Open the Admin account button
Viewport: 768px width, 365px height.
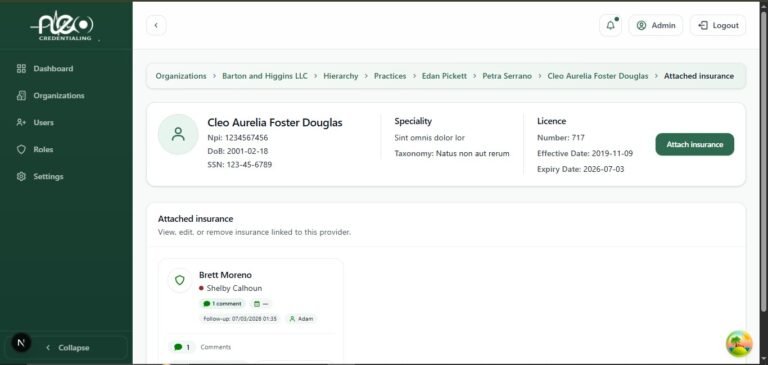point(656,25)
